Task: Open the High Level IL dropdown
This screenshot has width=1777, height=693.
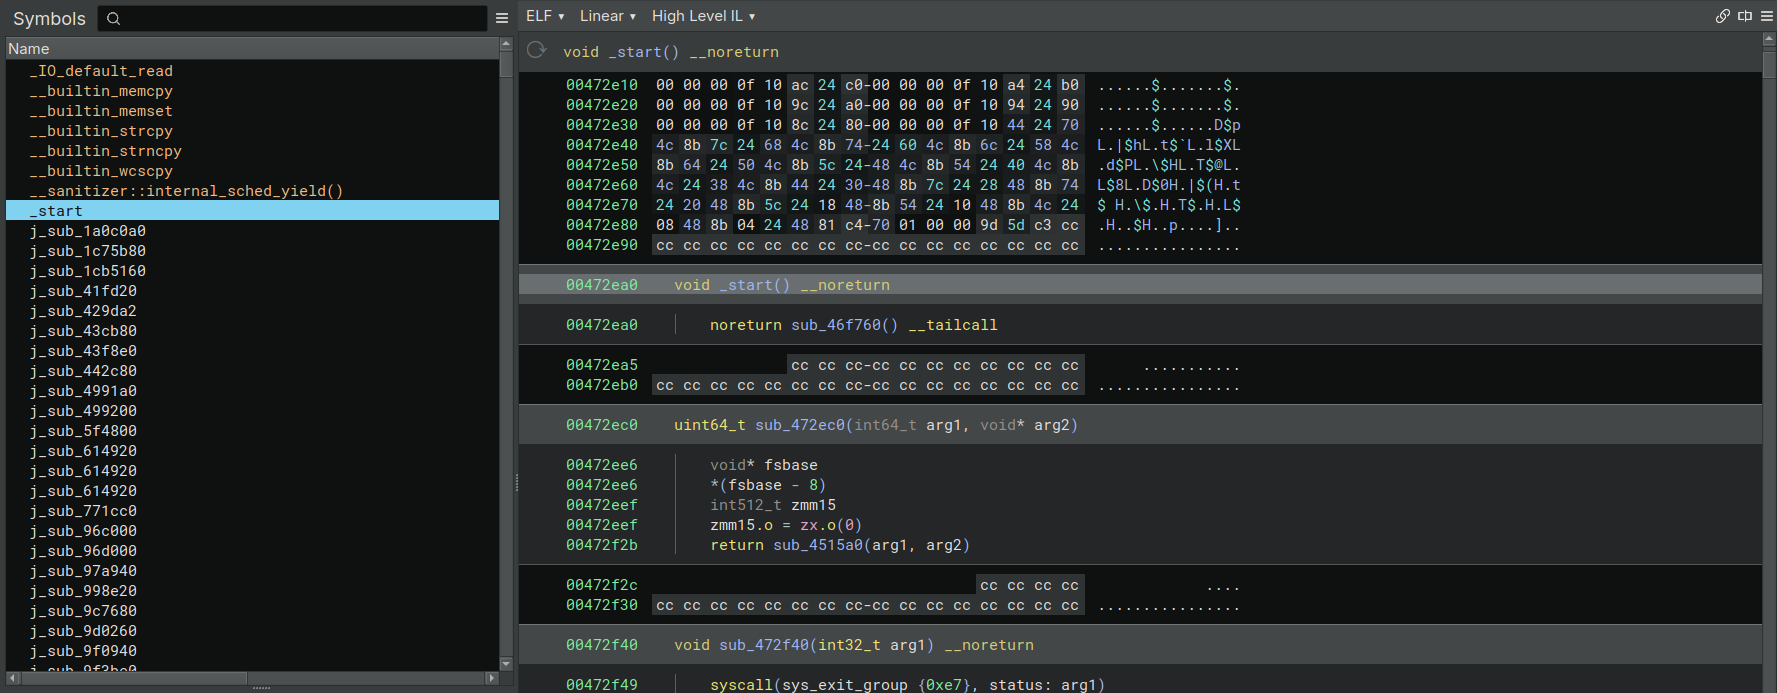Action: [x=703, y=16]
